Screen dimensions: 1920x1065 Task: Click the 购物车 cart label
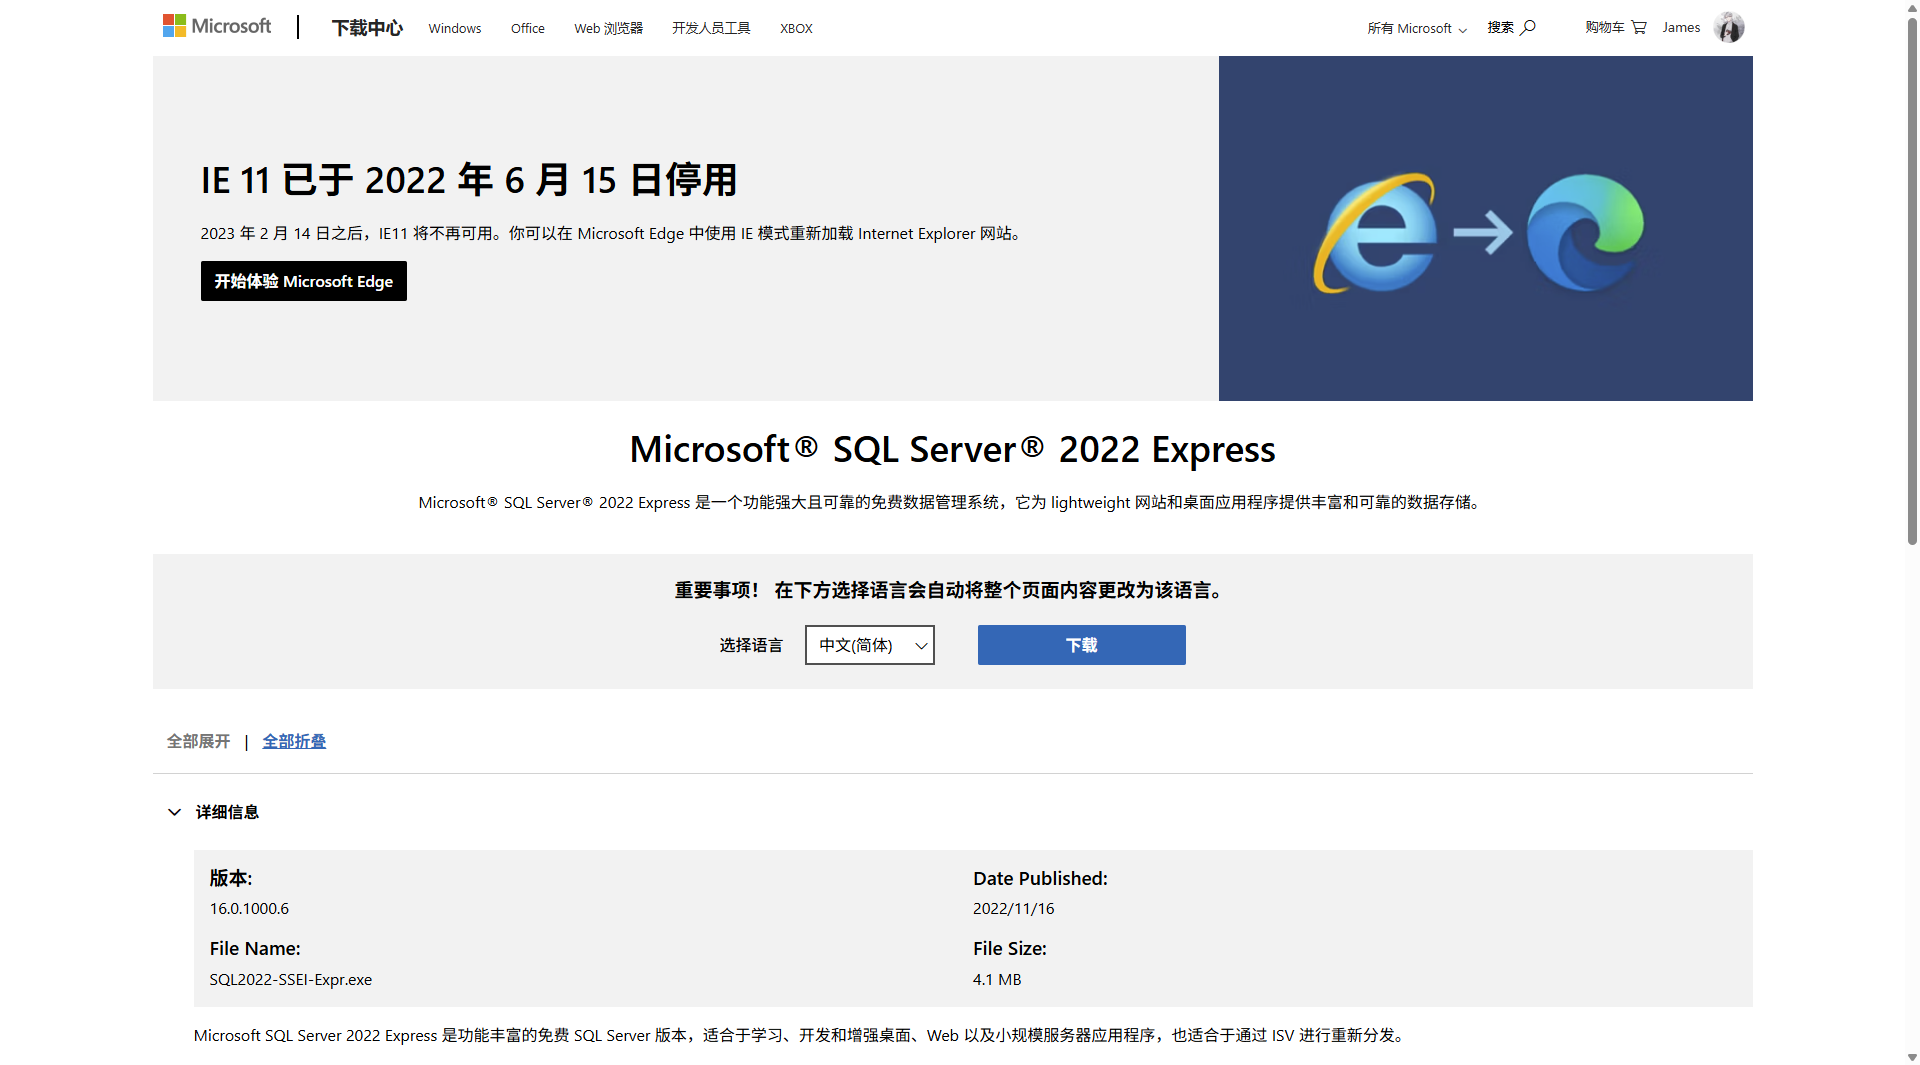[1604, 28]
